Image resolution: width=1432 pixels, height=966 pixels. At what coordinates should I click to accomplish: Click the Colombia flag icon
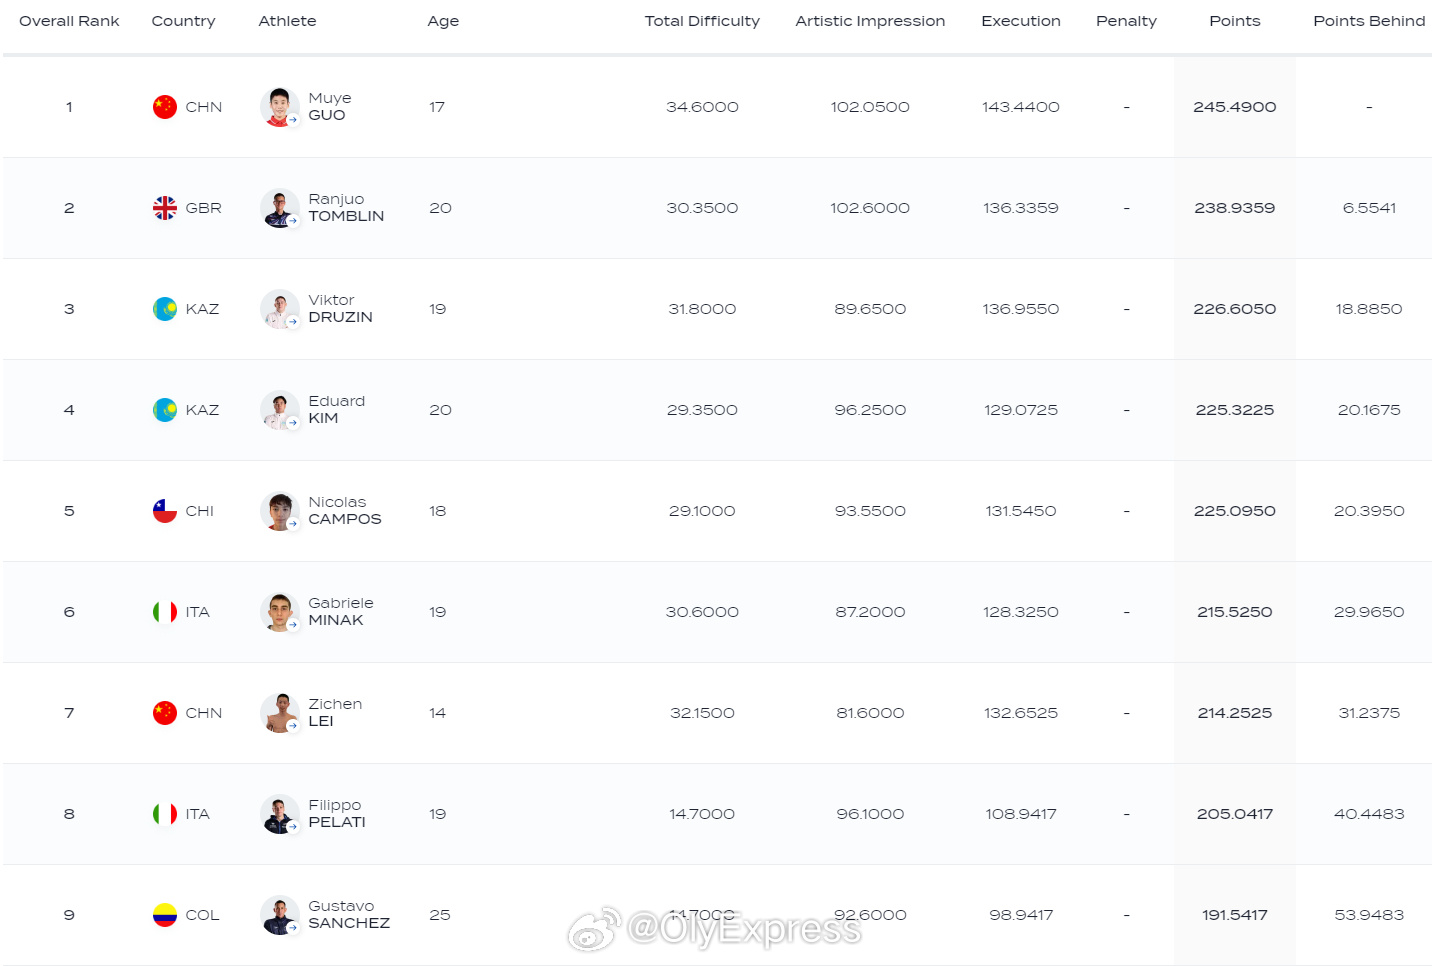(x=165, y=915)
